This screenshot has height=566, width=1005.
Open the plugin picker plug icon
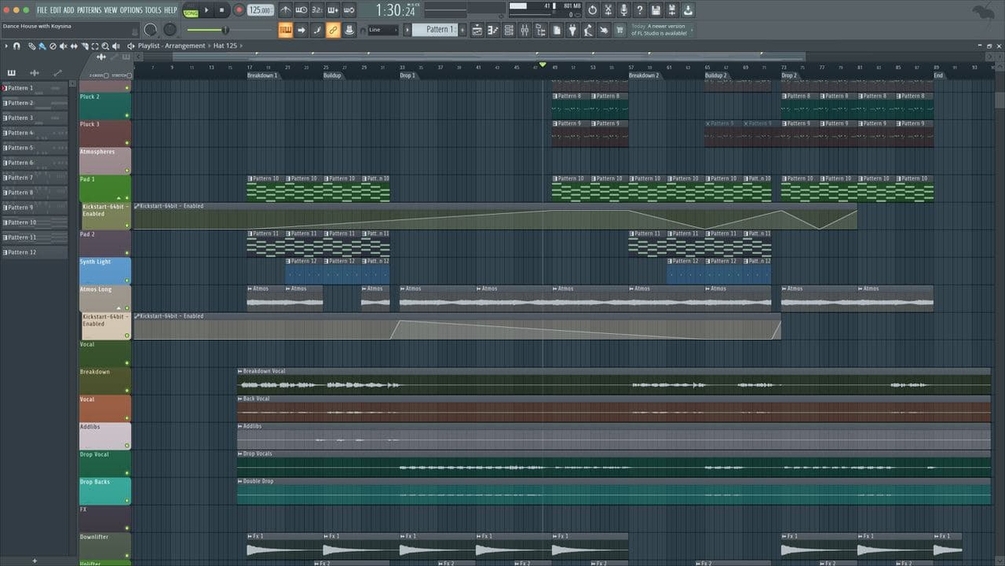click(x=572, y=30)
